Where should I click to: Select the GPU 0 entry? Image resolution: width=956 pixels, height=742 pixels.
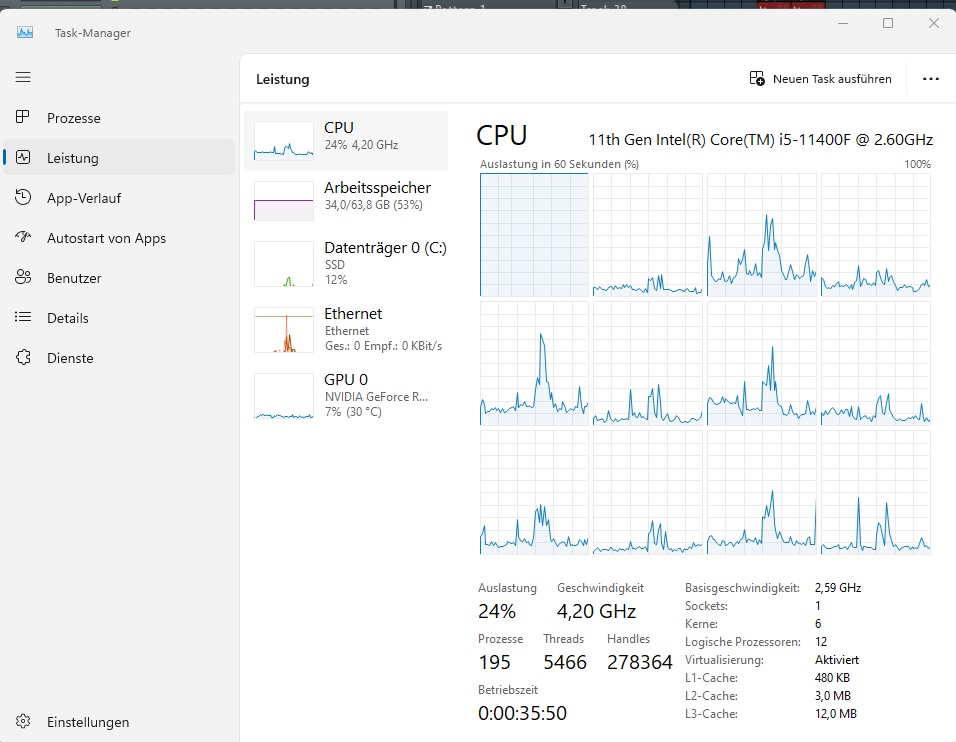[x=346, y=395]
